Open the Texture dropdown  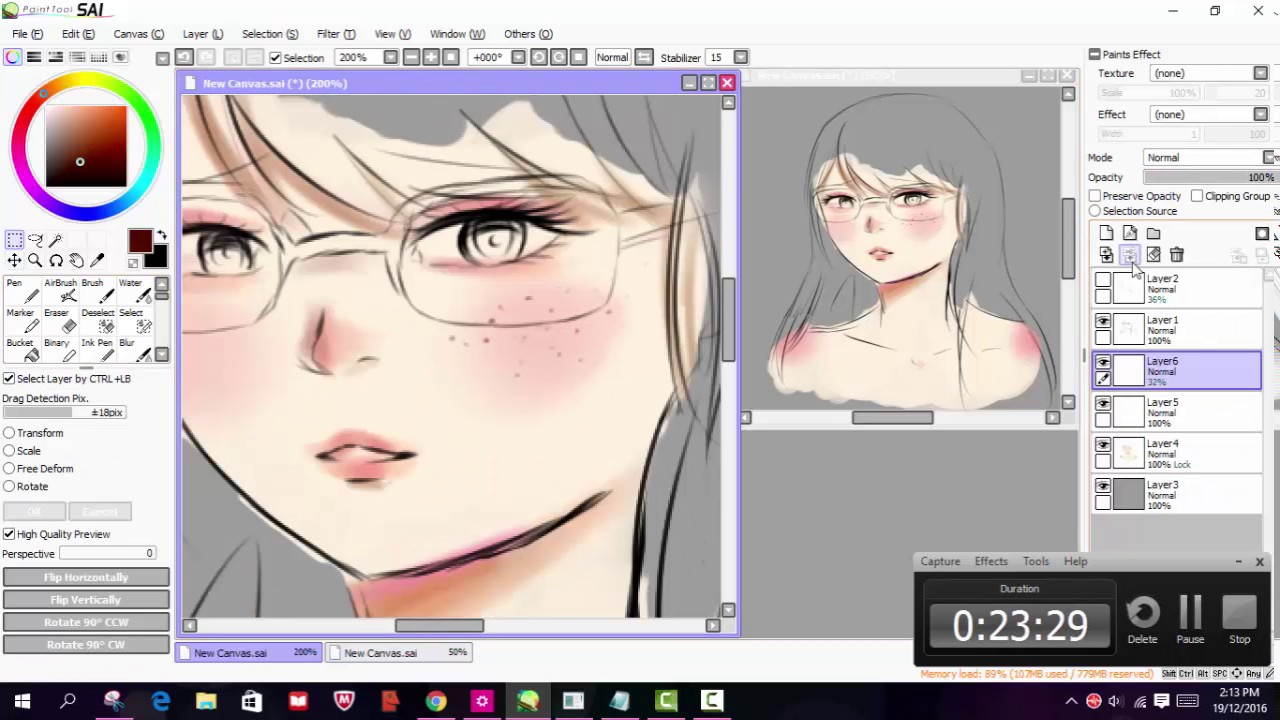point(1260,73)
